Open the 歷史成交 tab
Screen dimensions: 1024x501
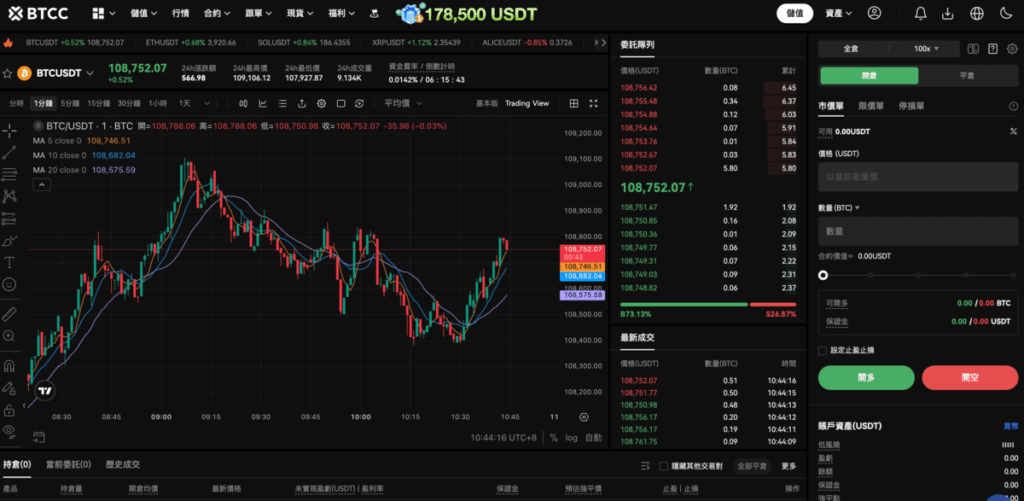coord(123,464)
